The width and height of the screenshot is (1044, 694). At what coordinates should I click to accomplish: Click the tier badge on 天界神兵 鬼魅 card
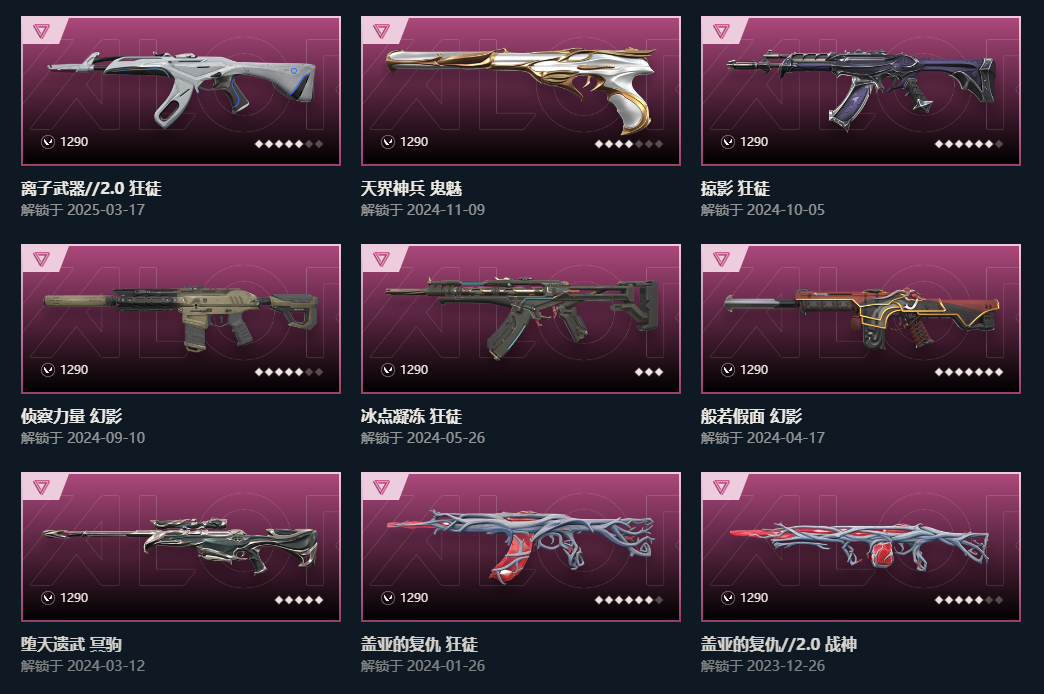382,31
